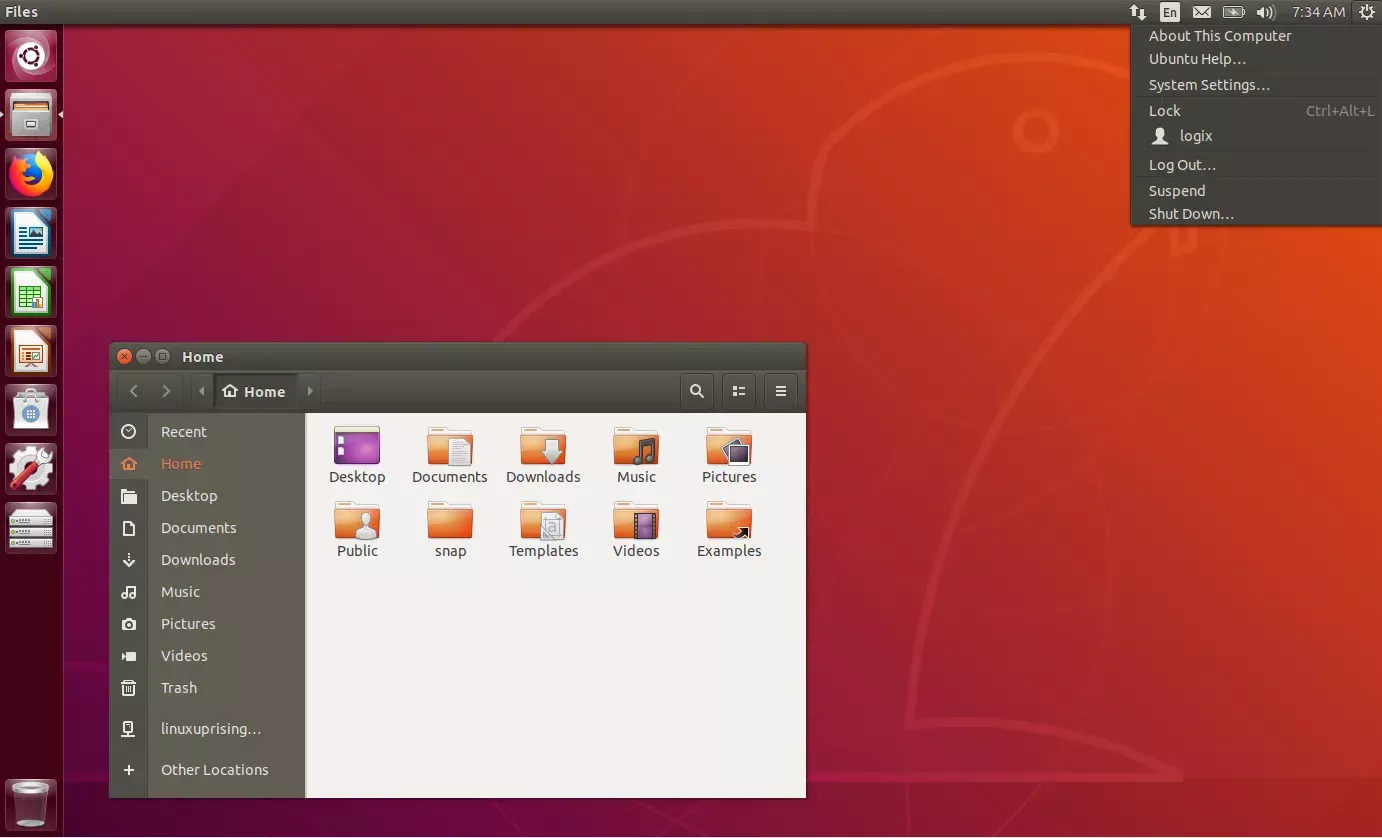
Task: Open search in the Files toolbar
Action: (x=697, y=391)
